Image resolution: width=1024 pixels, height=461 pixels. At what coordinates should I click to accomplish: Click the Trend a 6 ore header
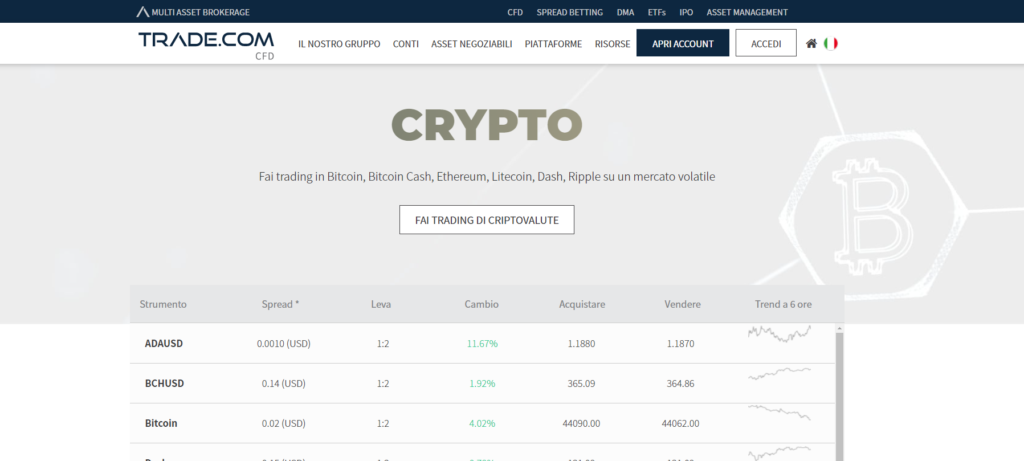(783, 304)
